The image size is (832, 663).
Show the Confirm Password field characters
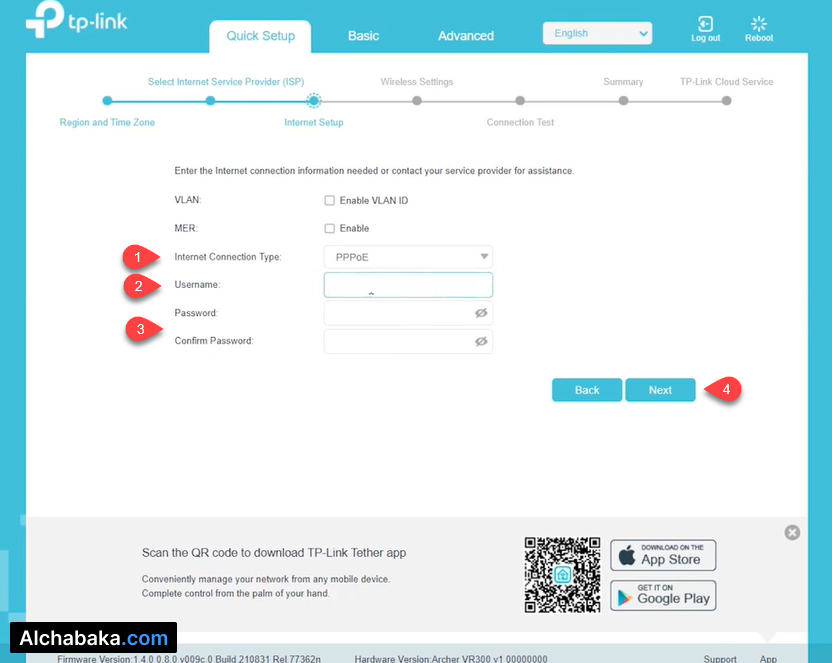[x=481, y=341]
